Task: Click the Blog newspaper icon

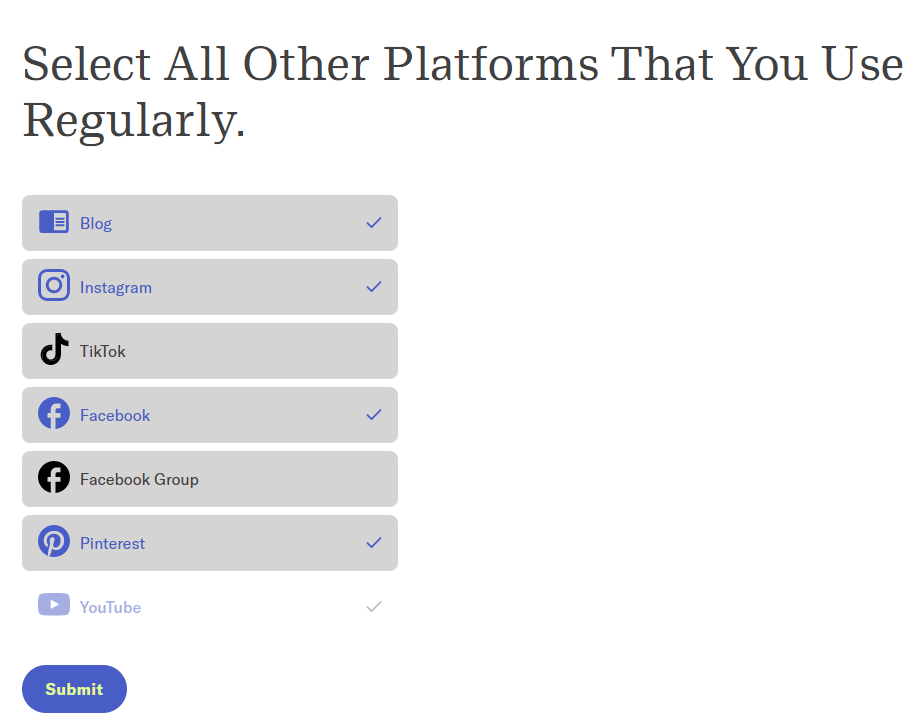Action: click(54, 222)
